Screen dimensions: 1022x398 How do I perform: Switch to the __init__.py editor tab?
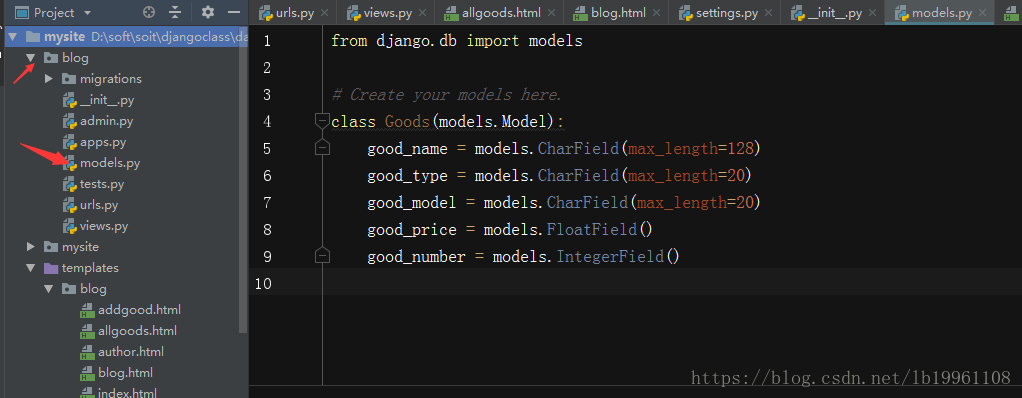coord(834,12)
